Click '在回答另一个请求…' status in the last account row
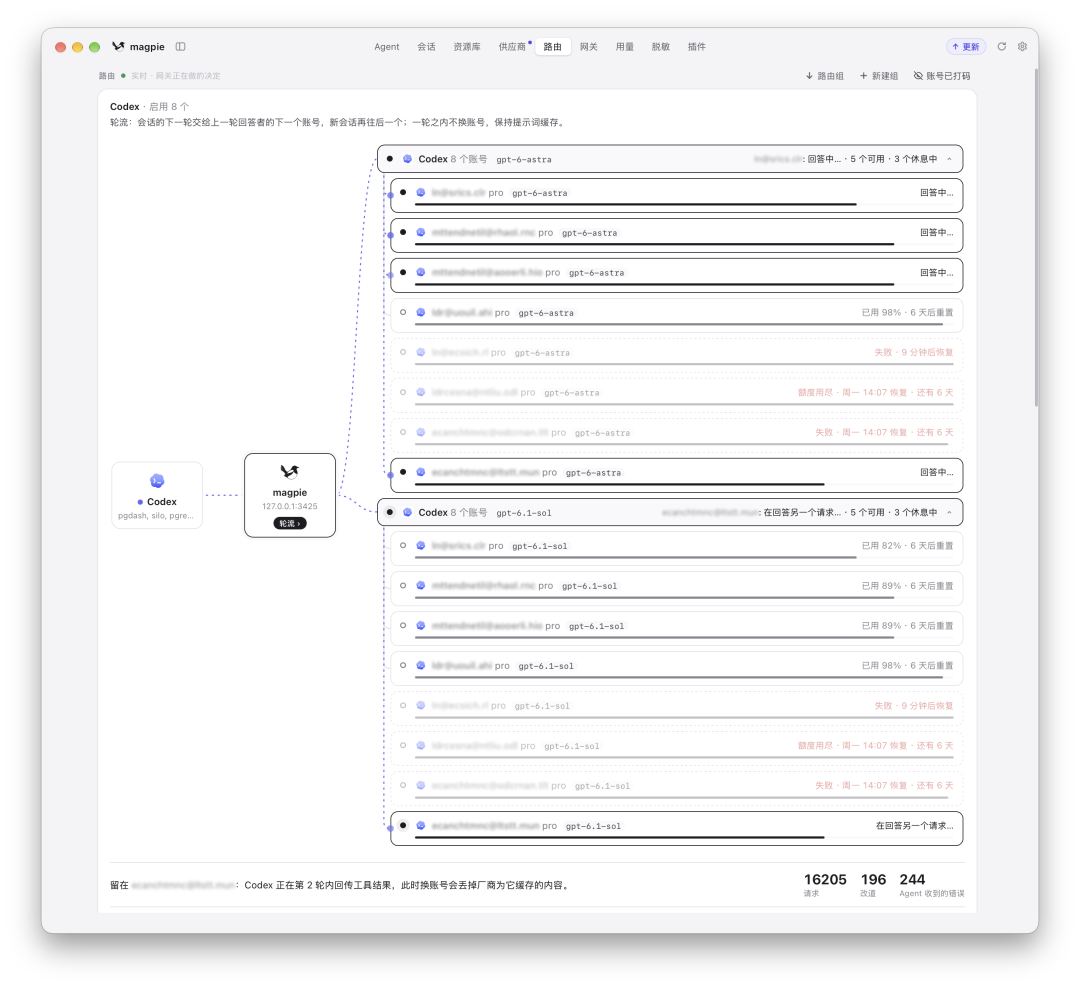1080x988 pixels. [x=915, y=825]
